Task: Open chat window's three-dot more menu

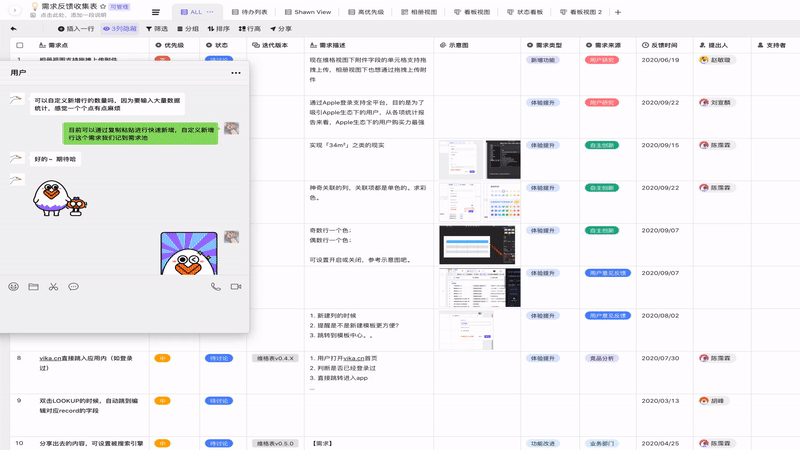Action: point(236,73)
